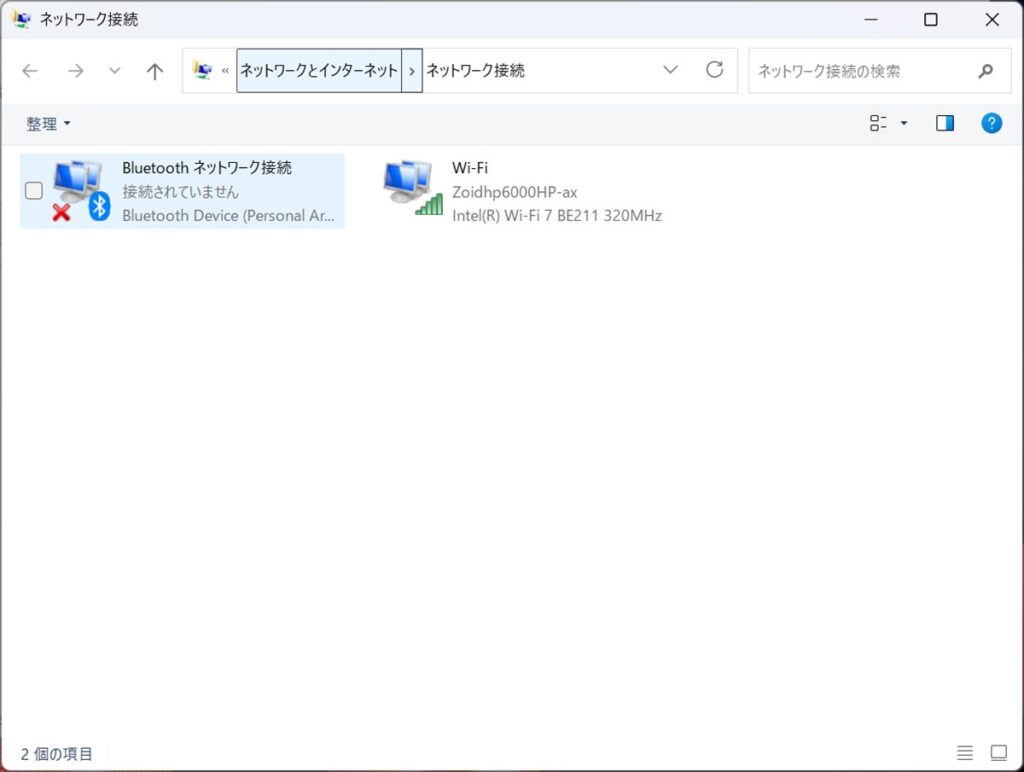Tick the Bluetooth ネットワーク接続 checkbox
Image resolution: width=1024 pixels, height=772 pixels.
[x=33, y=191]
